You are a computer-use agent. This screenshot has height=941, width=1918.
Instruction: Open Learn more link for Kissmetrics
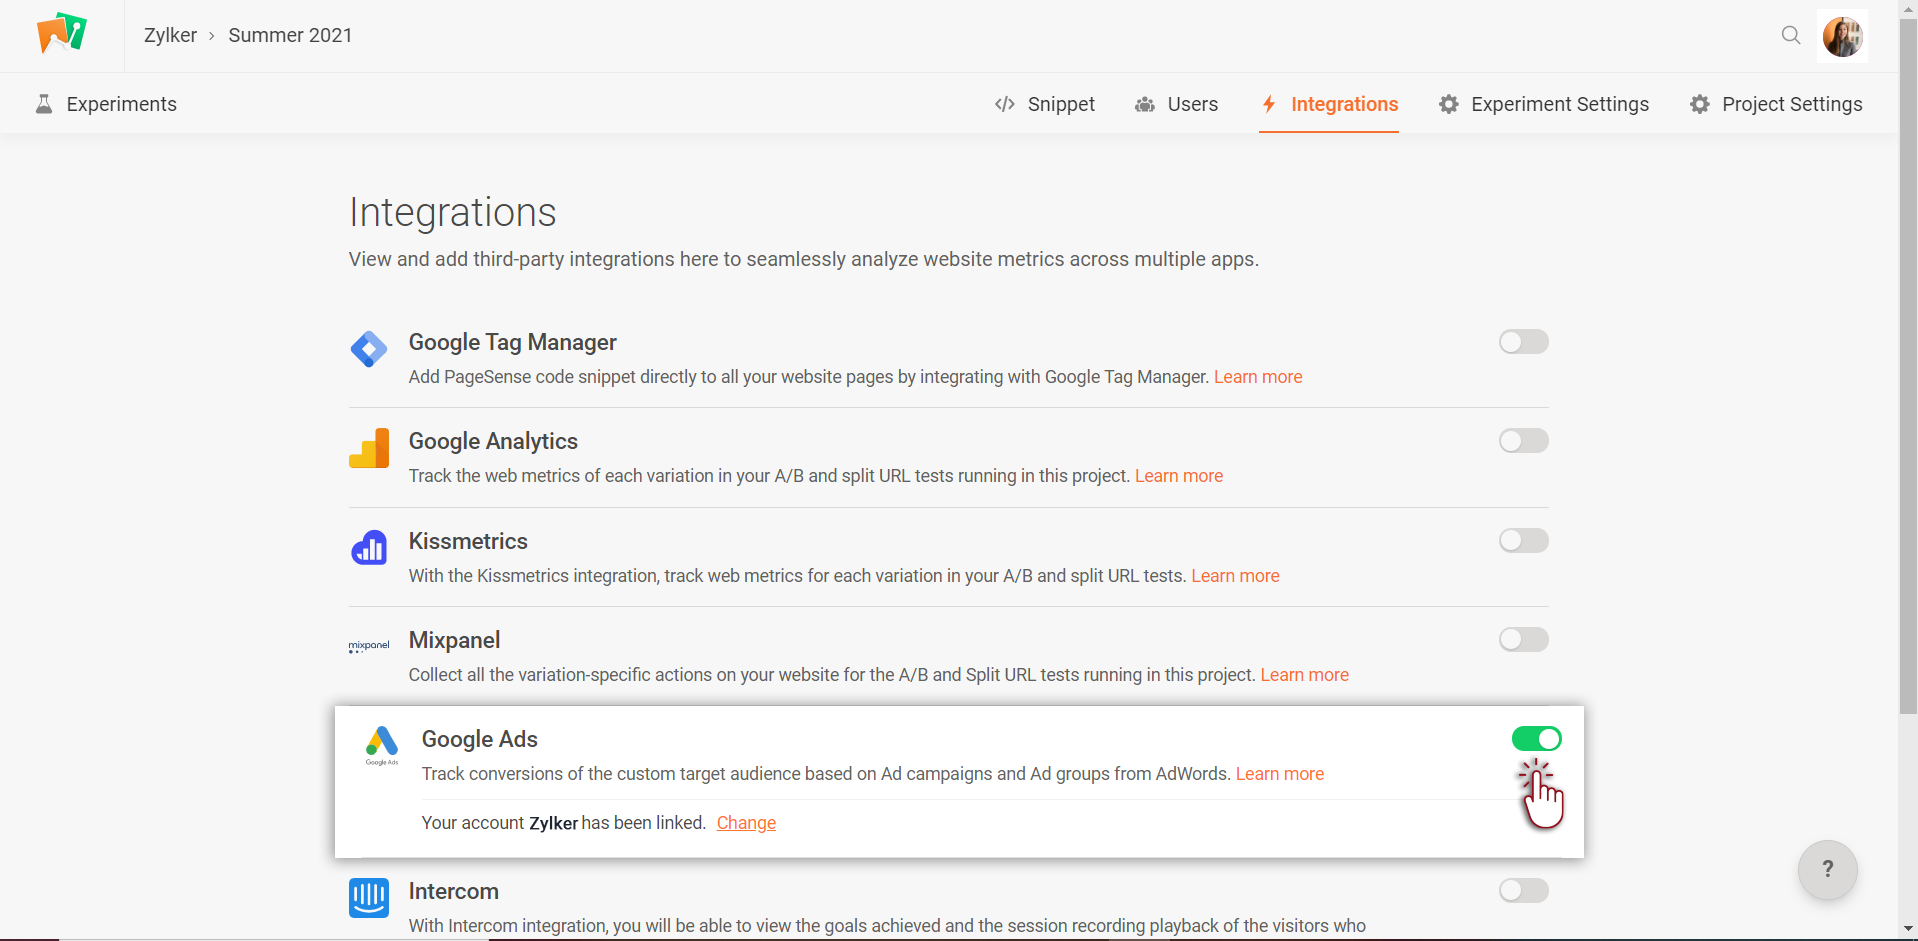[1235, 576]
